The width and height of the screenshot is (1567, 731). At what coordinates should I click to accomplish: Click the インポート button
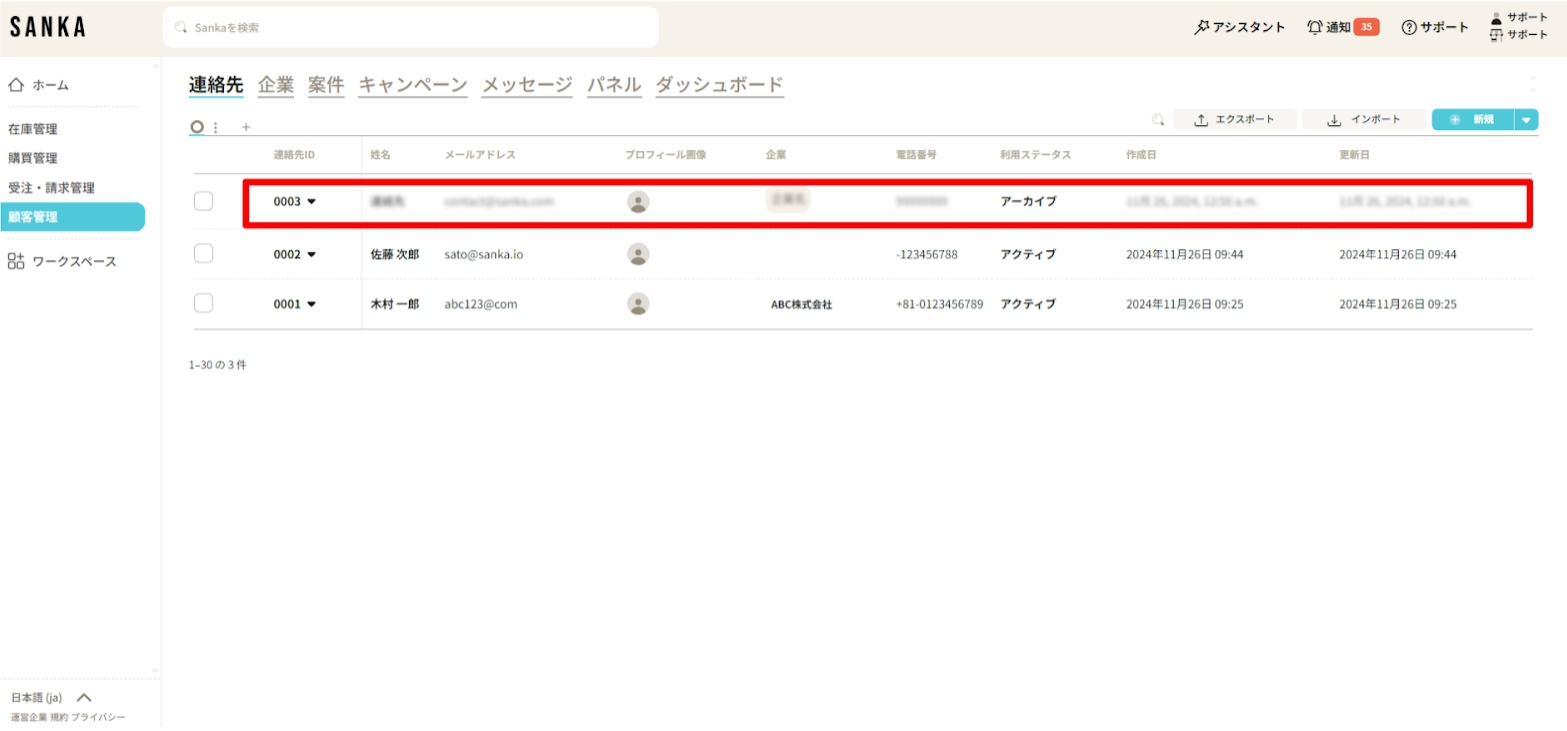[1364, 120]
